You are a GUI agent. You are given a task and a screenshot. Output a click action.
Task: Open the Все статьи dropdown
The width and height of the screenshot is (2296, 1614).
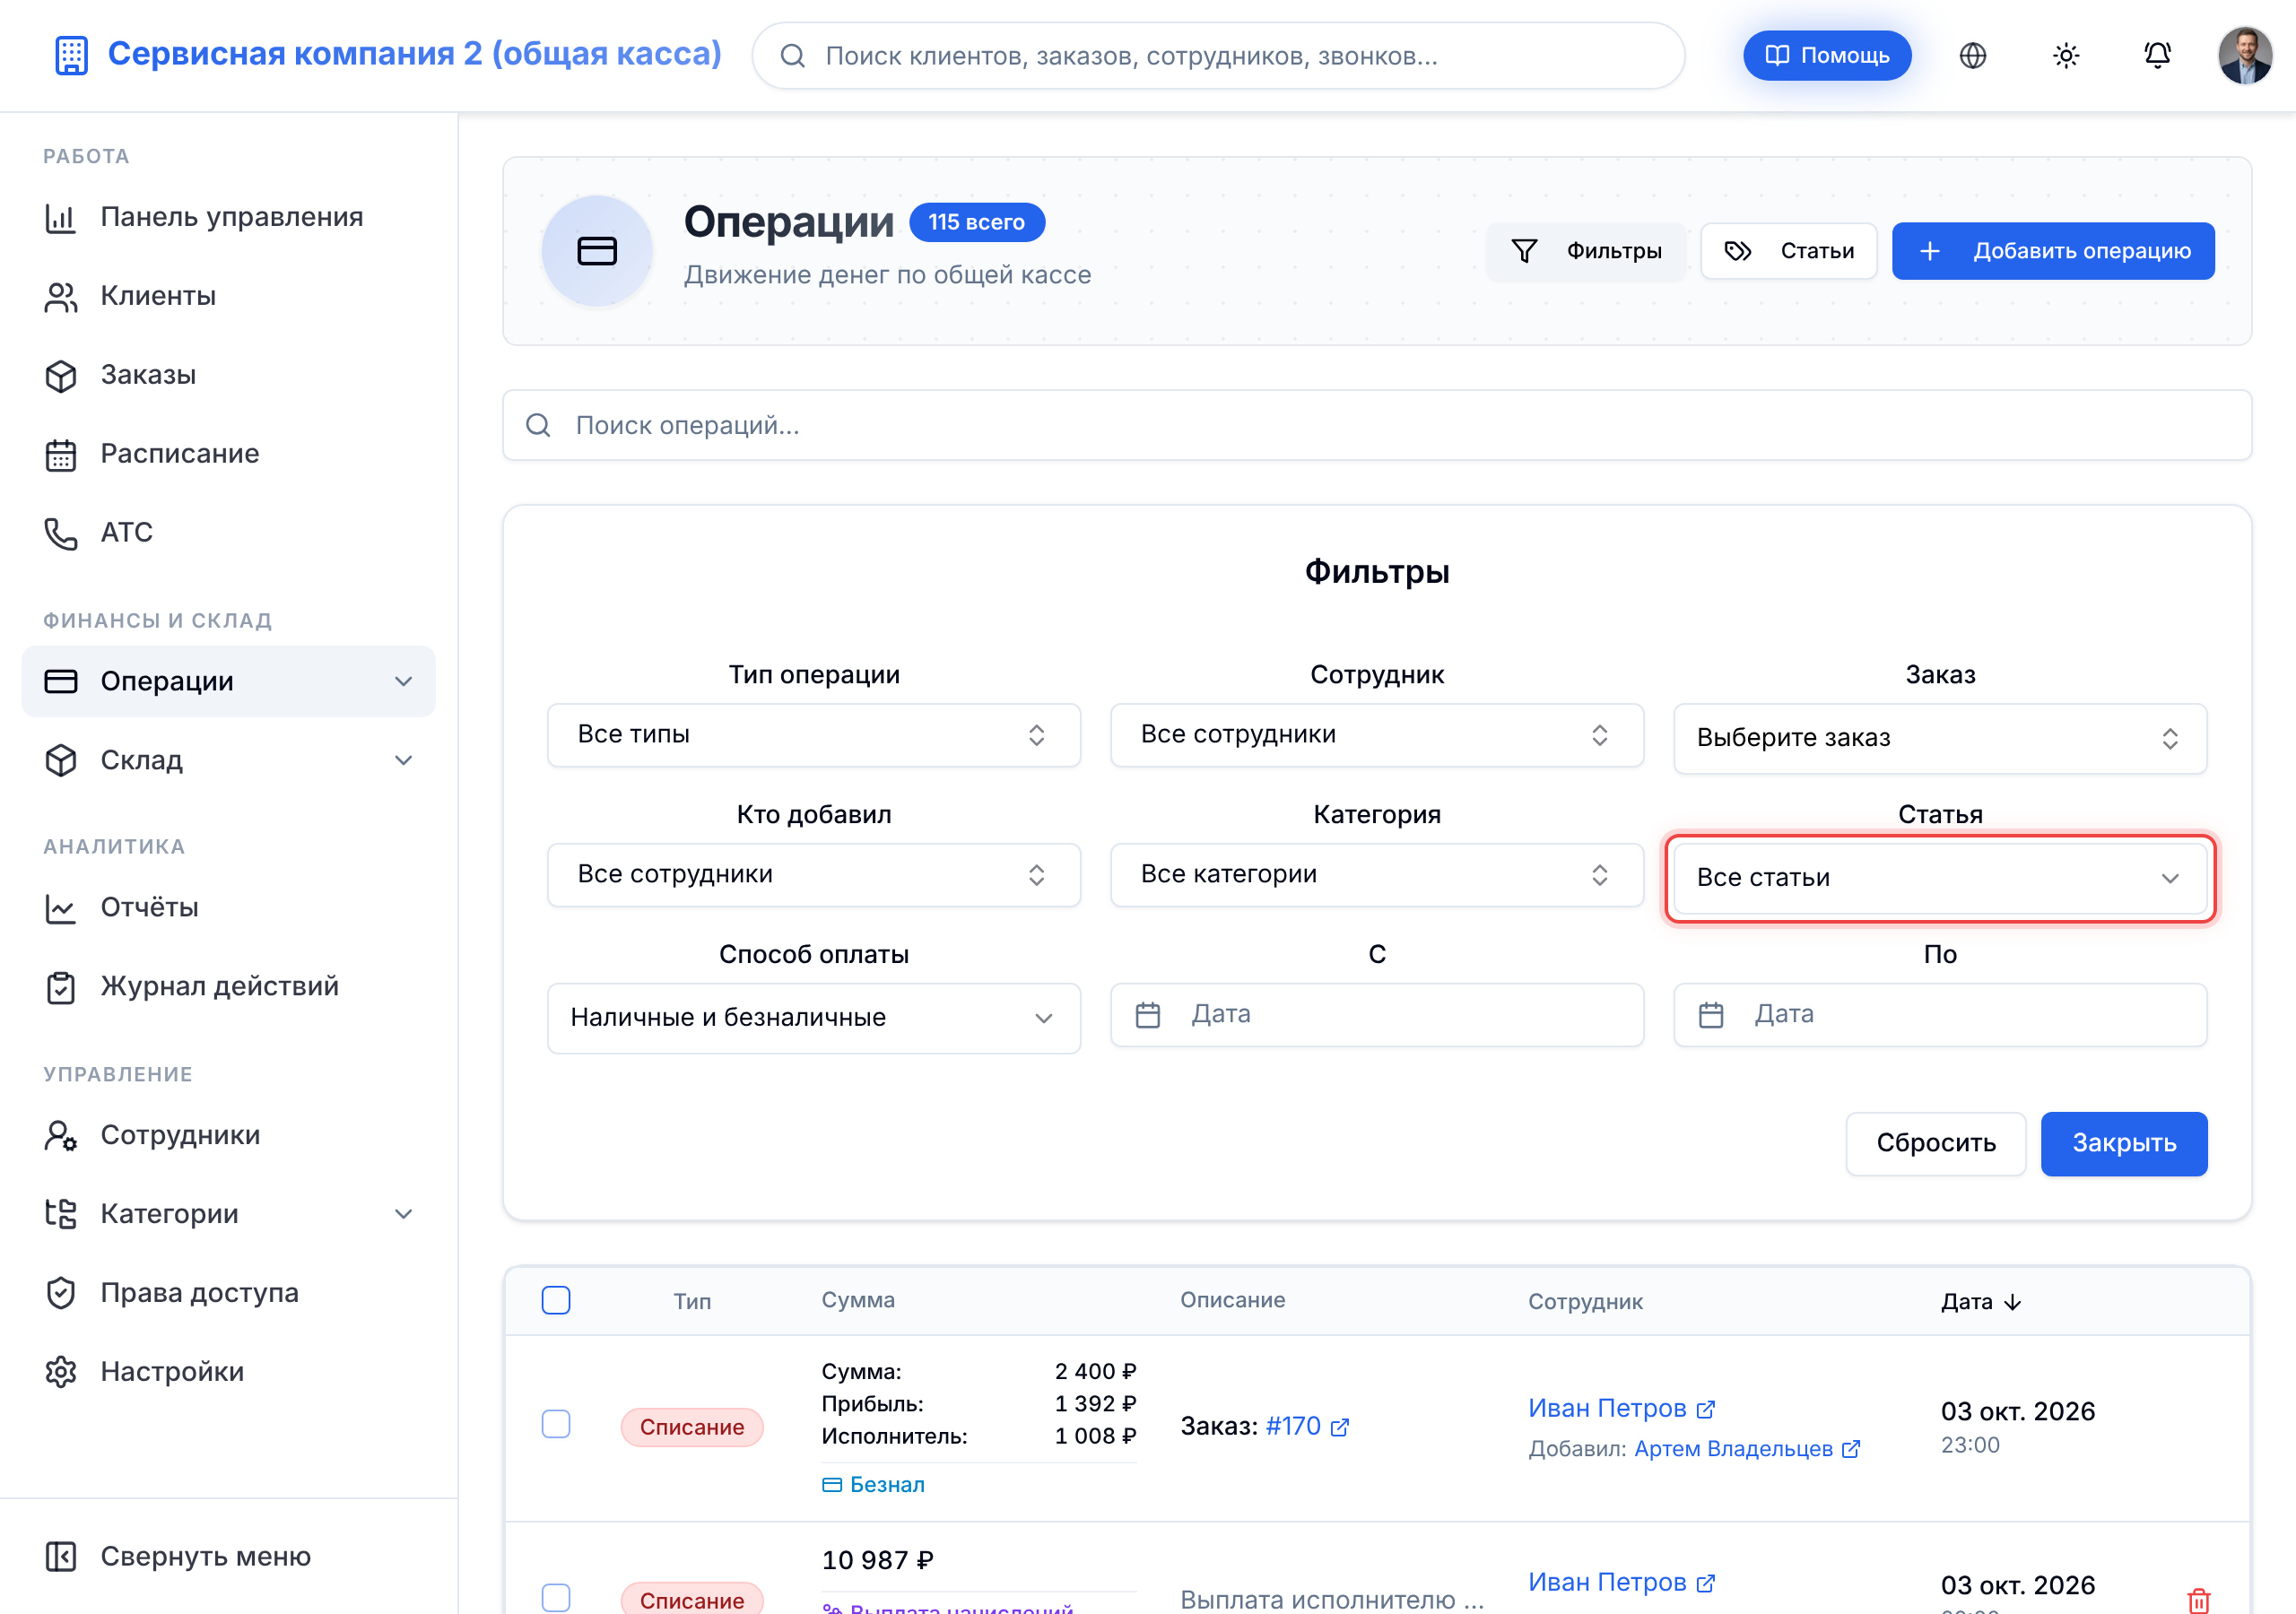[1940, 877]
